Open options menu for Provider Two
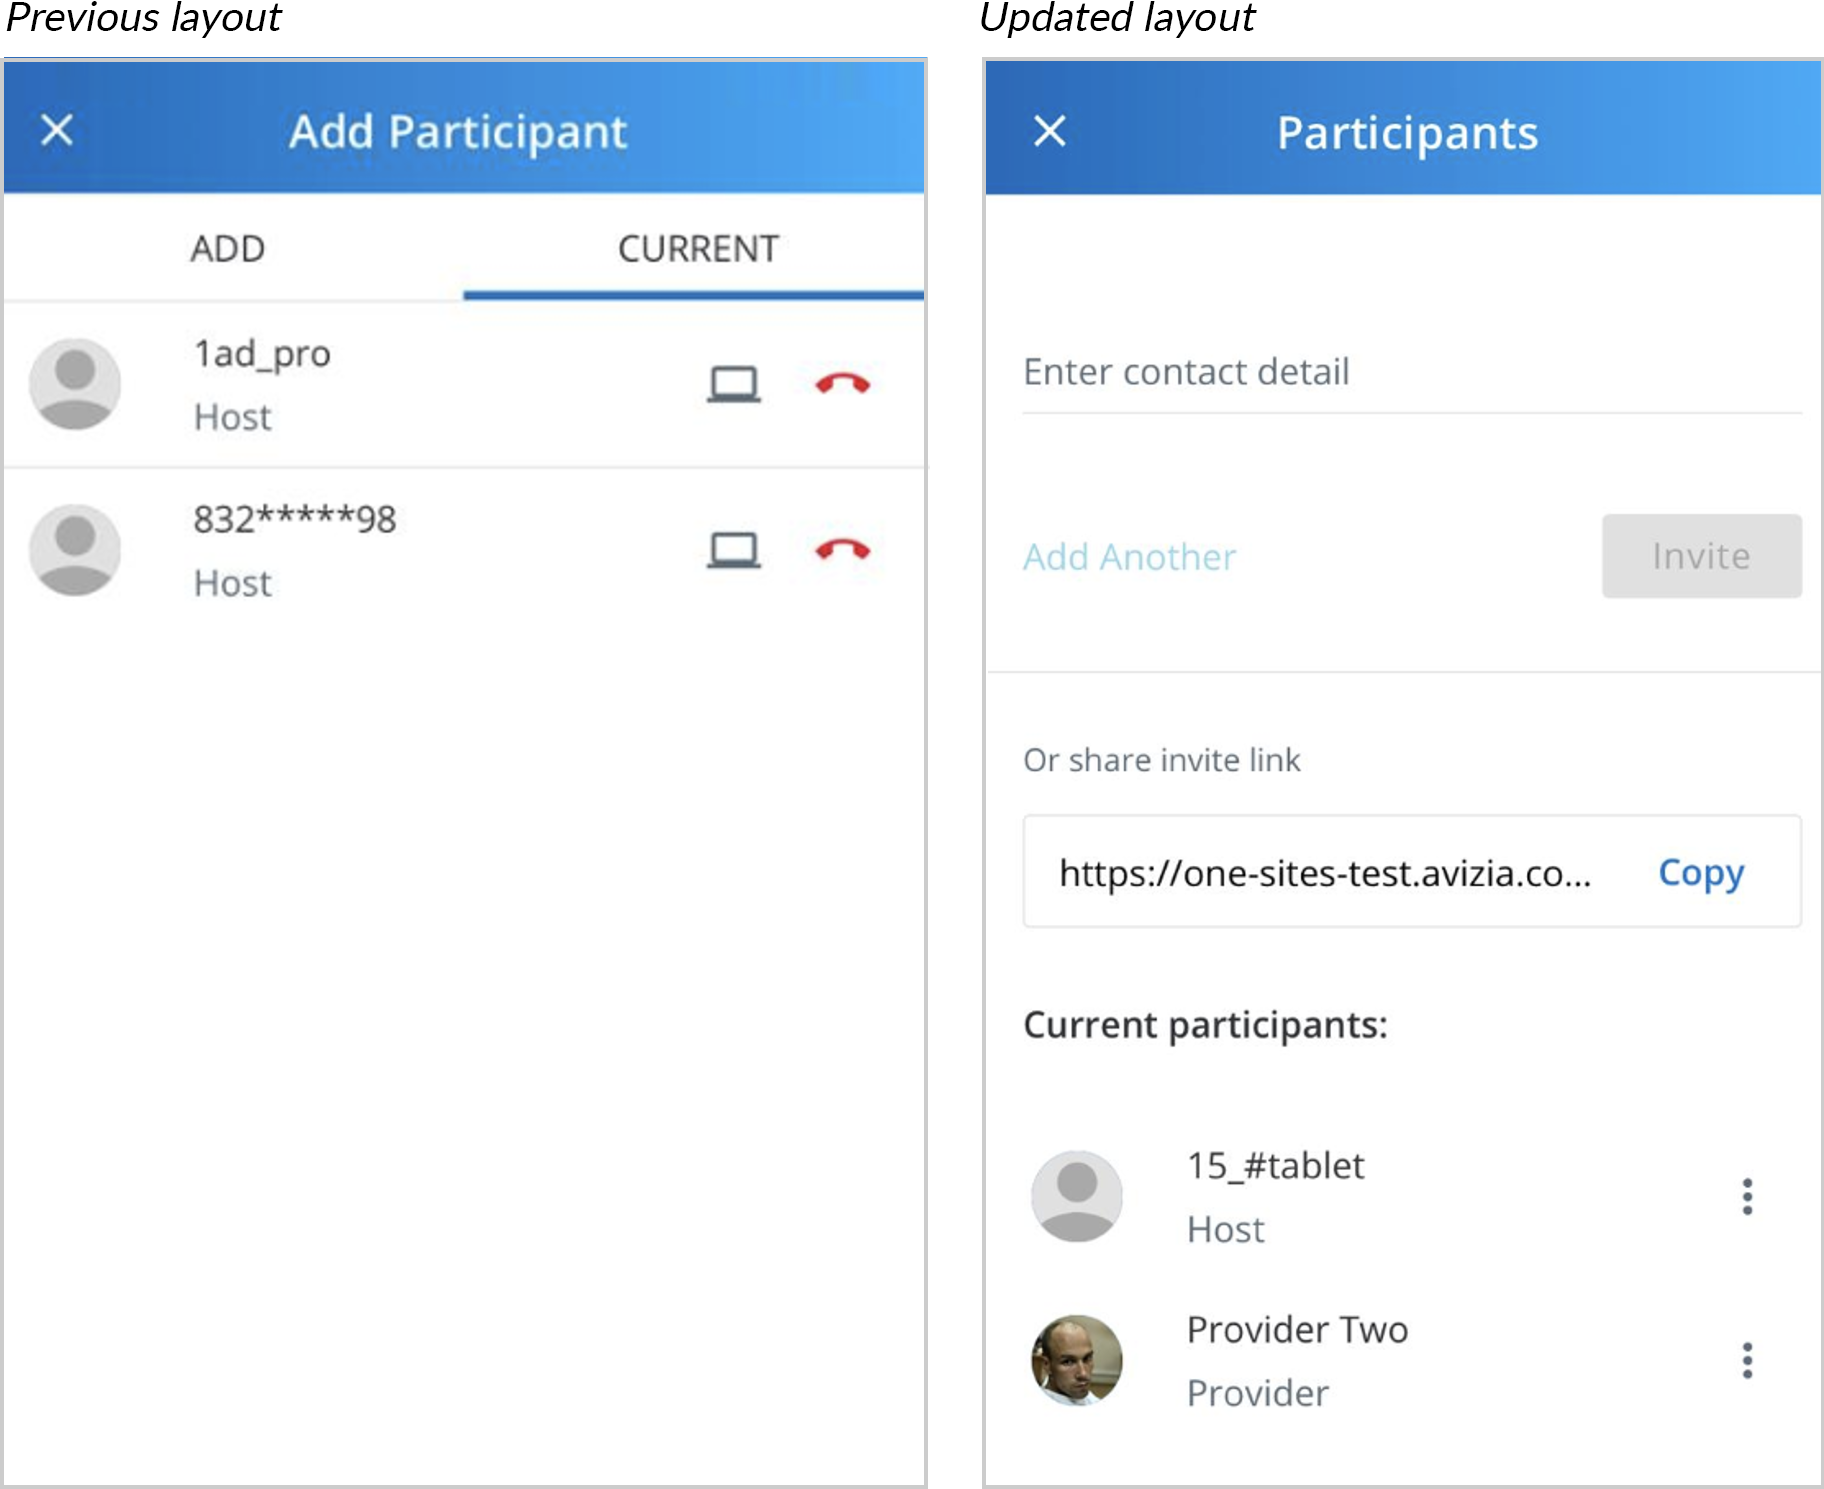This screenshot has height=1489, width=1824. [x=1747, y=1360]
